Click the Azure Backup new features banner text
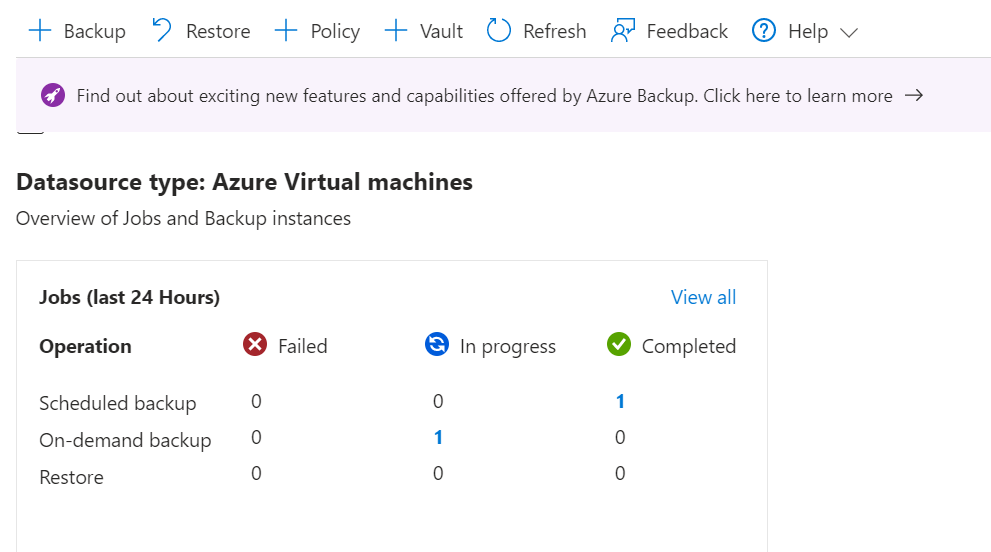 pyautogui.click(x=484, y=96)
